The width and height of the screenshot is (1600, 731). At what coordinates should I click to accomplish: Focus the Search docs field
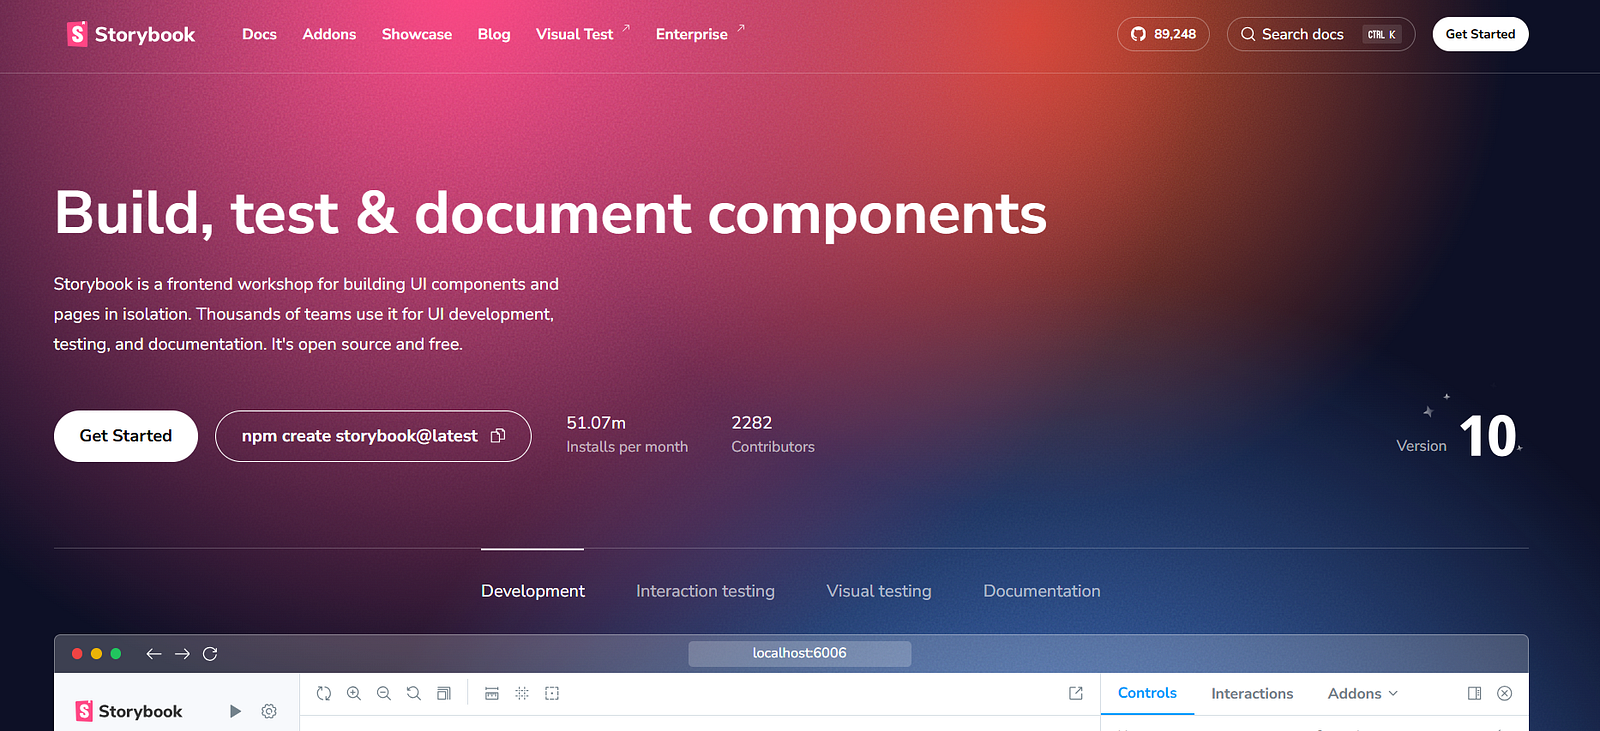[x=1321, y=34]
